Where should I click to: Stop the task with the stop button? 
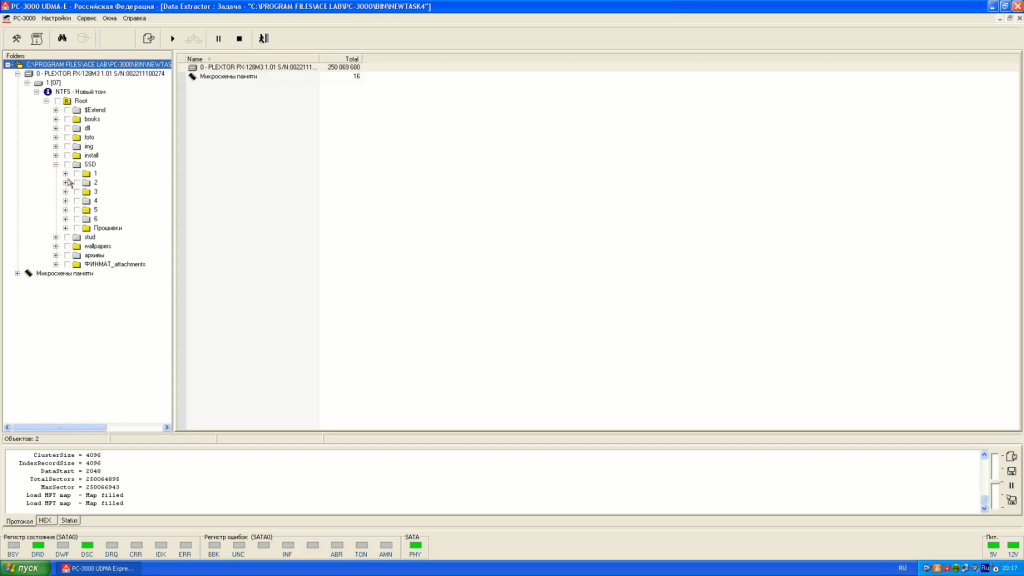click(x=239, y=39)
